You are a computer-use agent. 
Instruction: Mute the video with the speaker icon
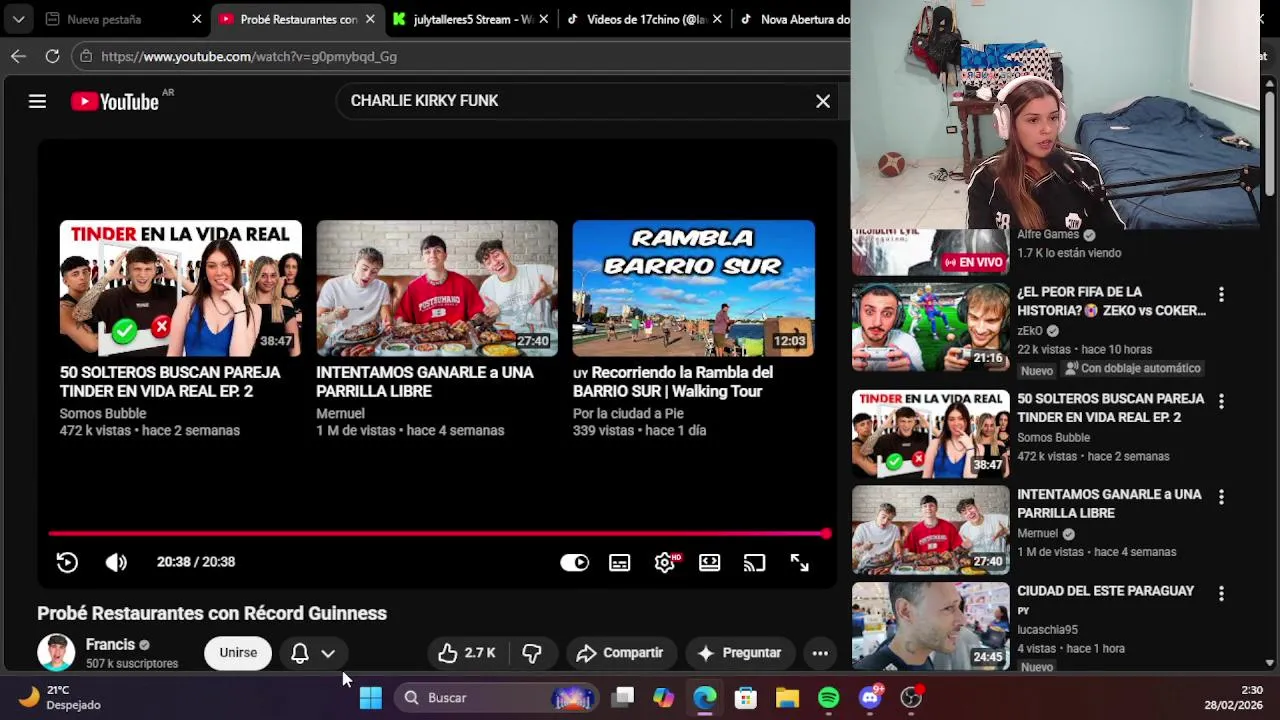116,562
